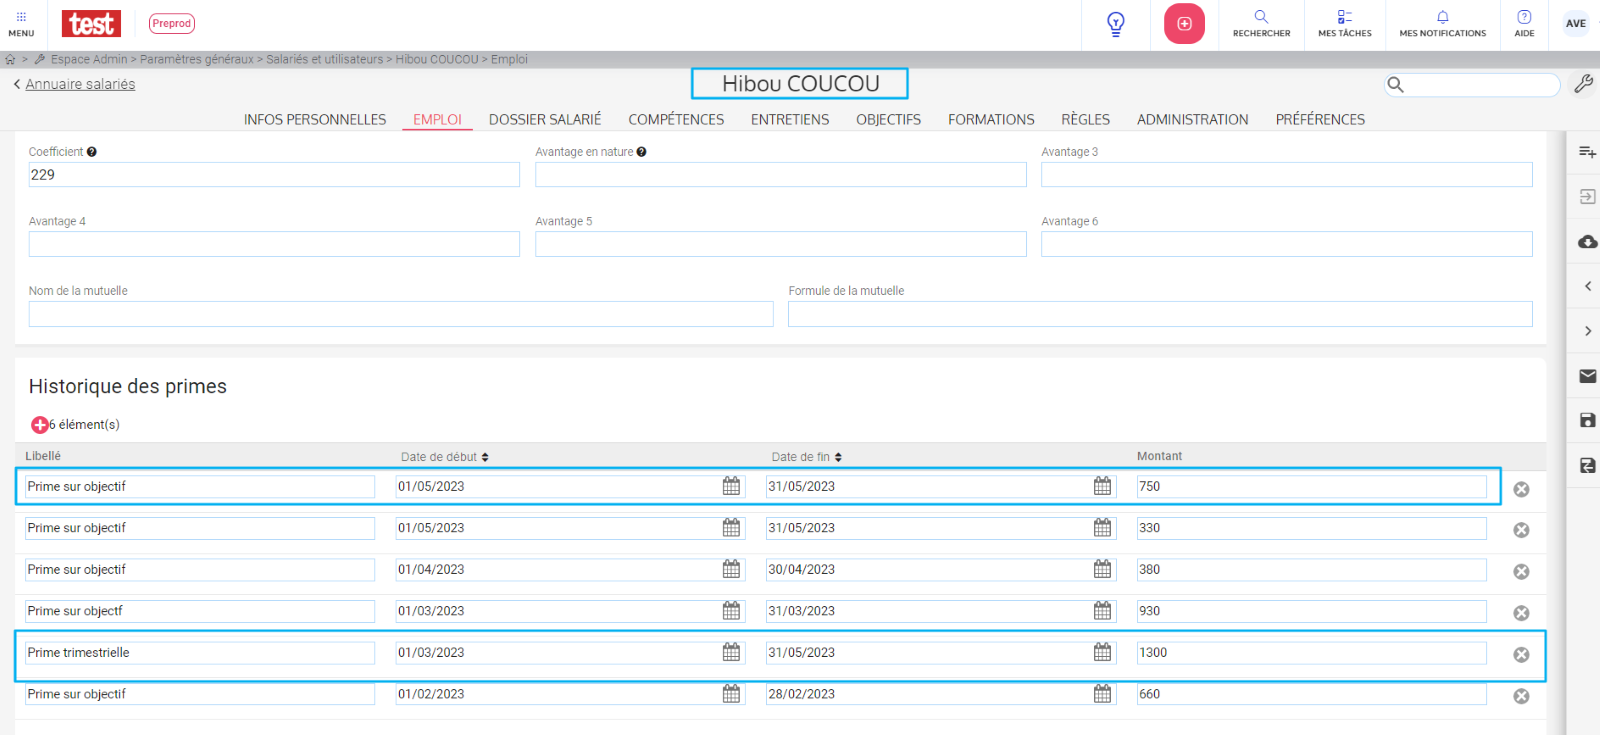1600x735 pixels.
Task: Click the Nom de la mutuelle field
Action: coord(401,314)
